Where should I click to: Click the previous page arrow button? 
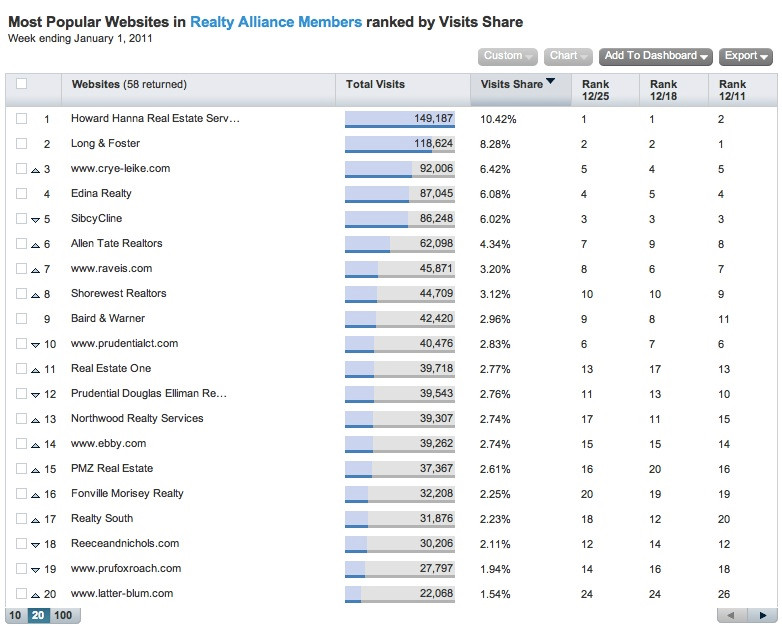pyautogui.click(x=732, y=616)
